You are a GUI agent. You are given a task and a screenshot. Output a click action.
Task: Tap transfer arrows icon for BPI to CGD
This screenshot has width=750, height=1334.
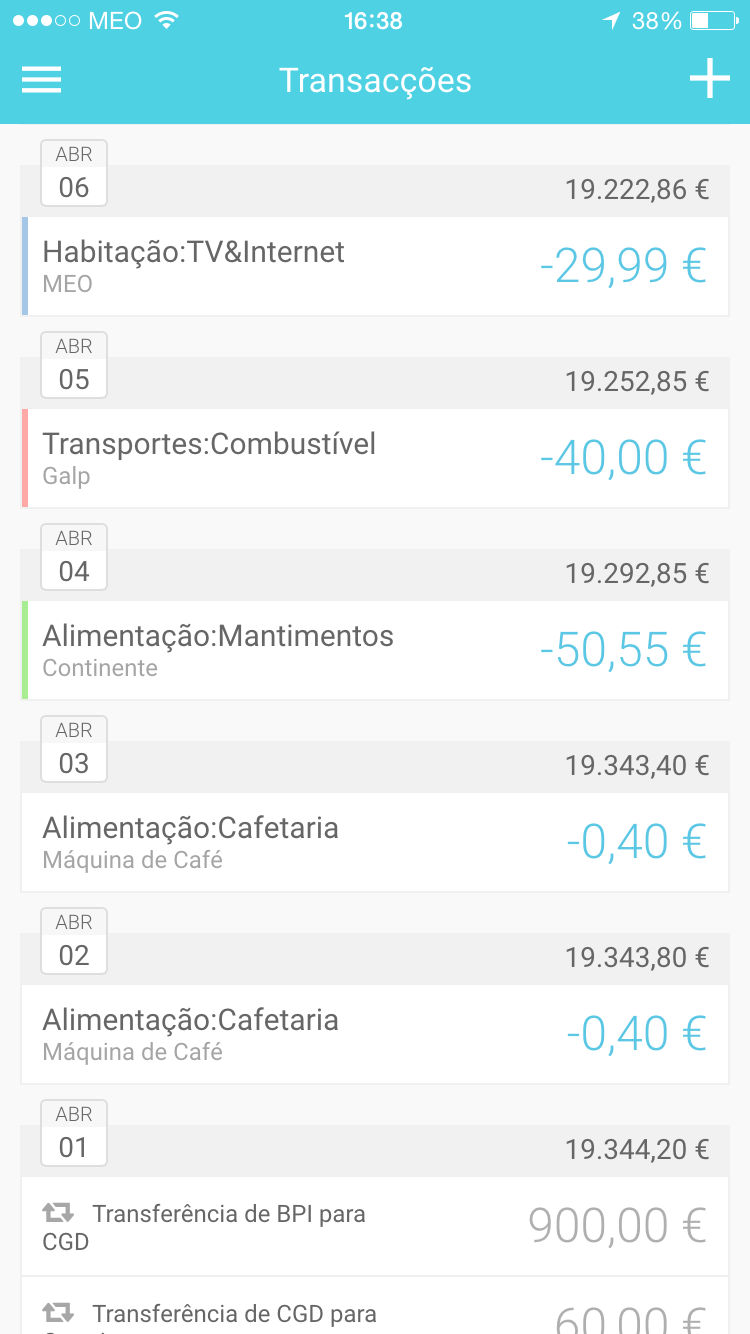click(x=58, y=1213)
